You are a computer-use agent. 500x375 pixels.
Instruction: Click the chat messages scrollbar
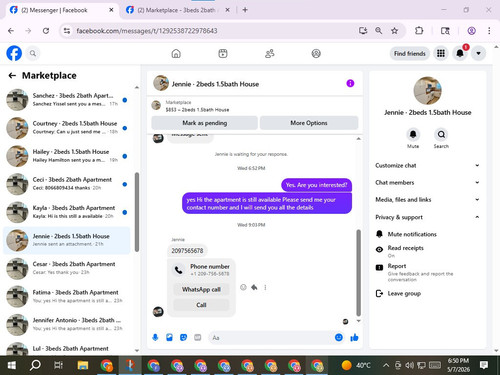359,273
